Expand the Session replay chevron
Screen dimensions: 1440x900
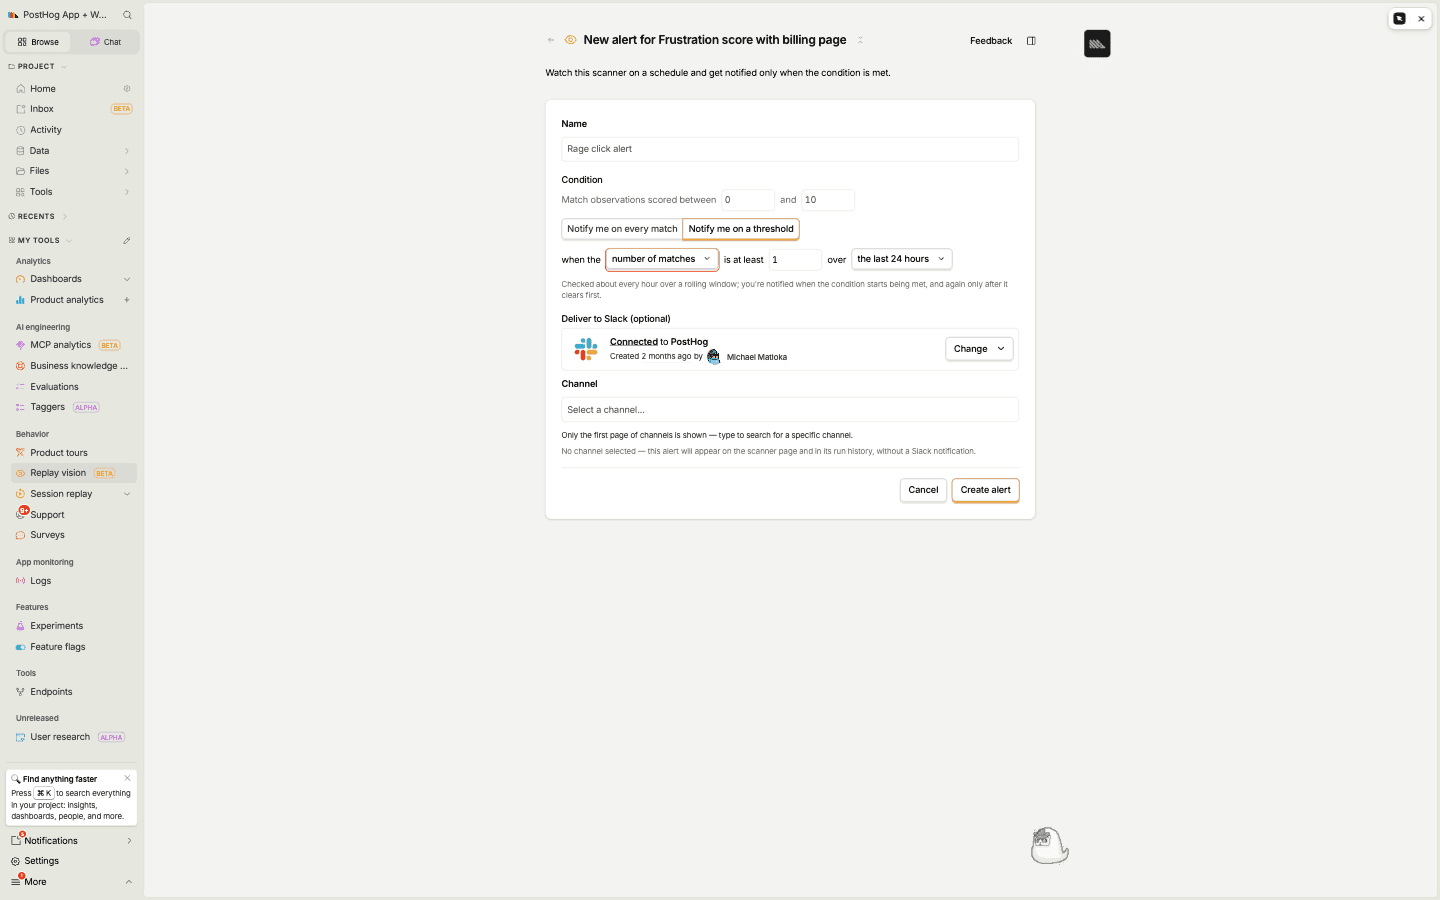coord(127,494)
